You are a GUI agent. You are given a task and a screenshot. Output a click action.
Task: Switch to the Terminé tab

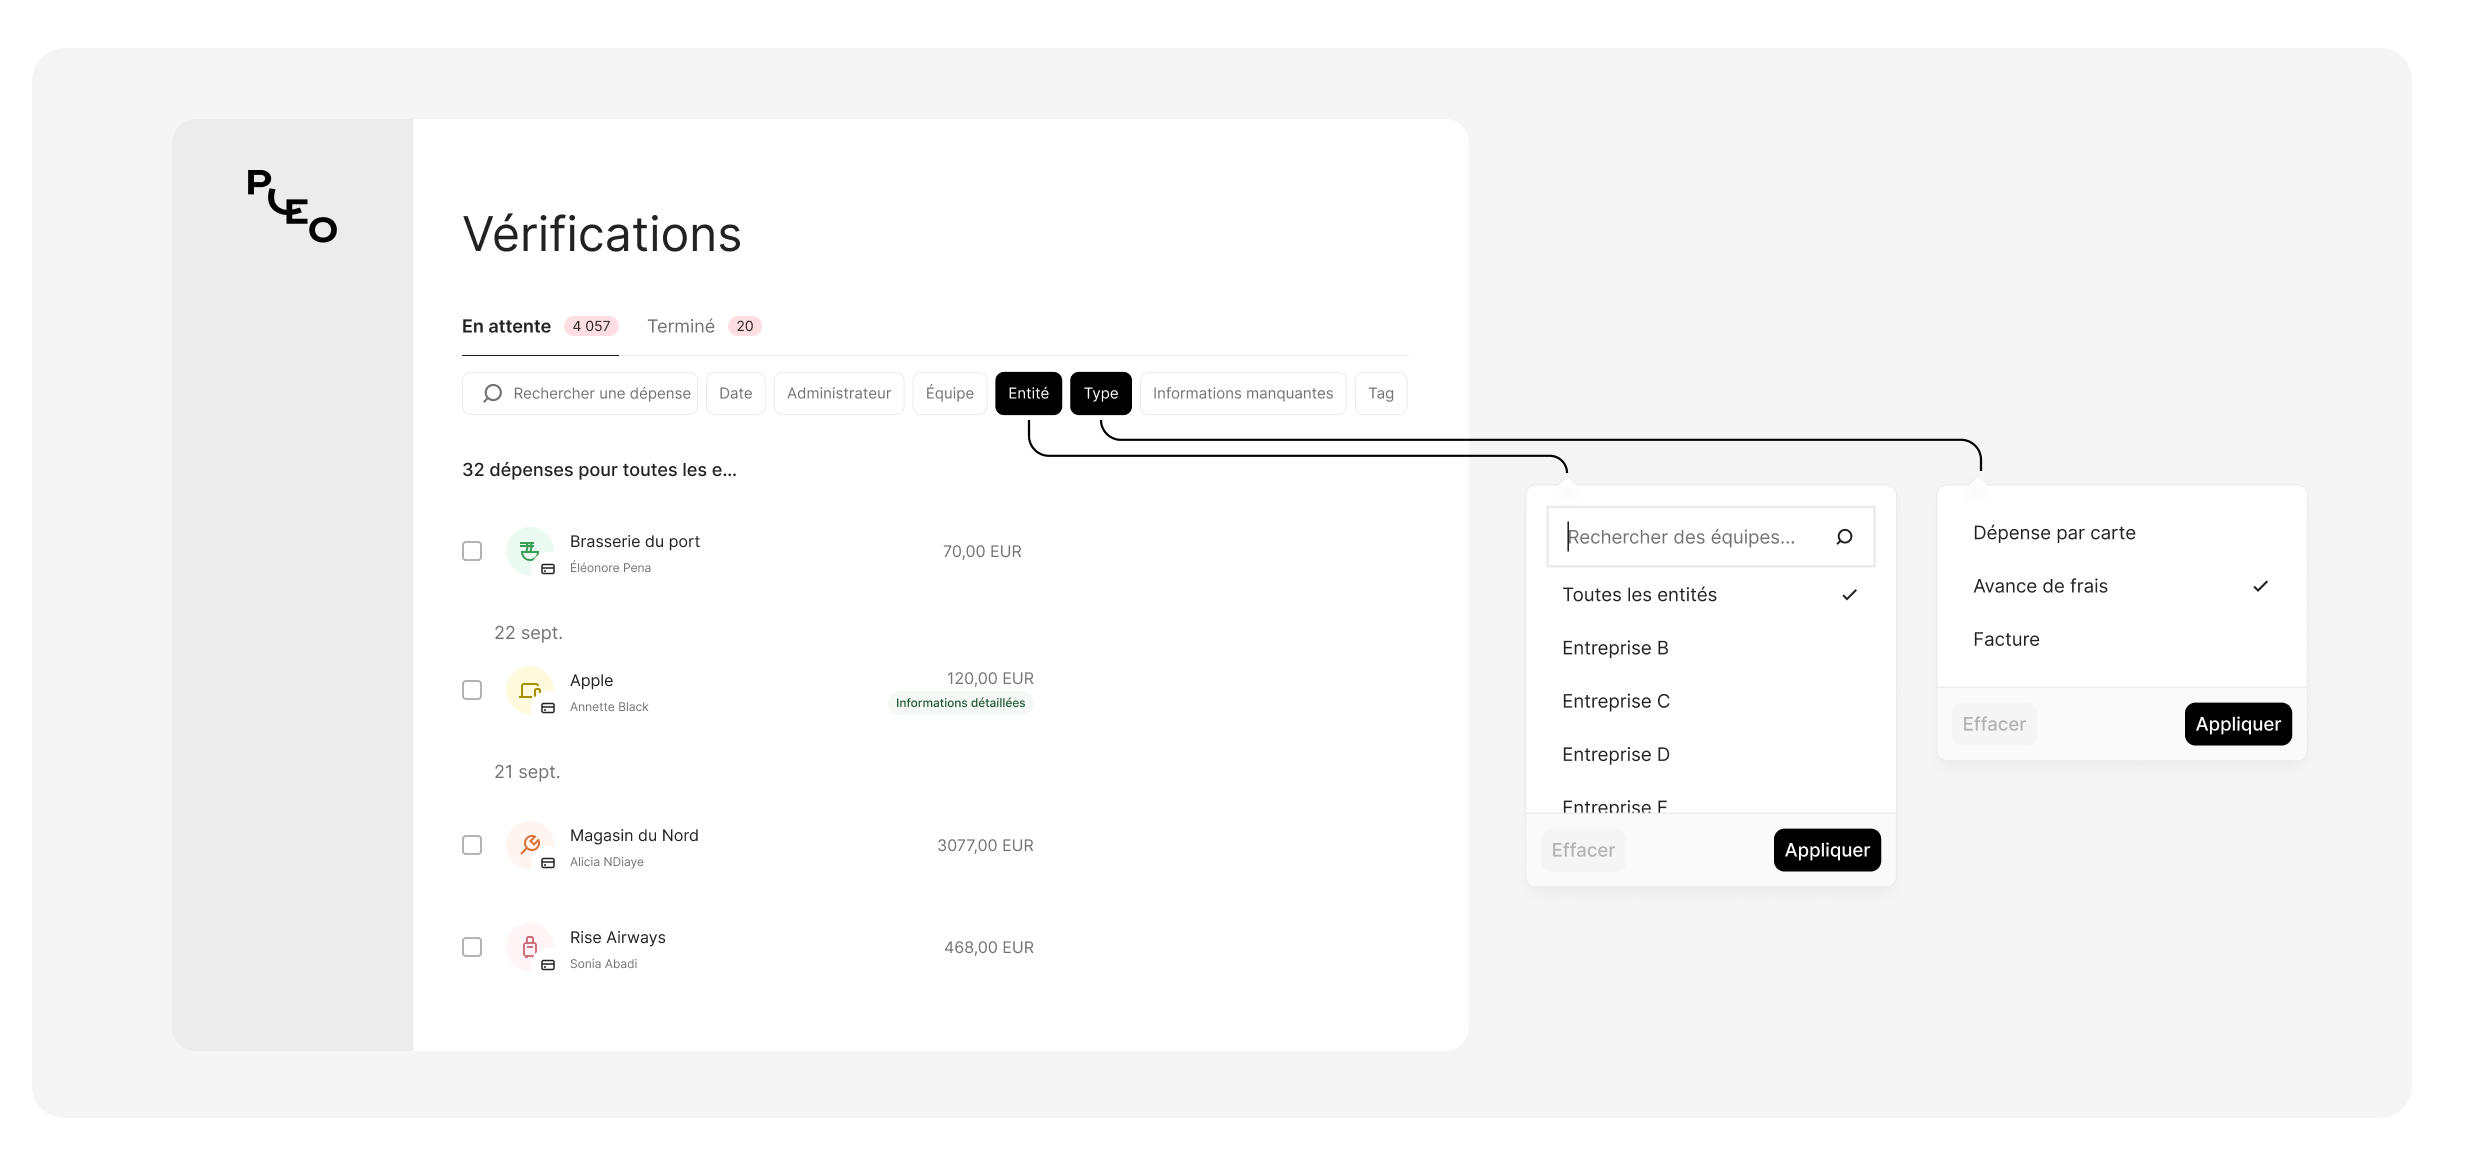[x=681, y=326]
